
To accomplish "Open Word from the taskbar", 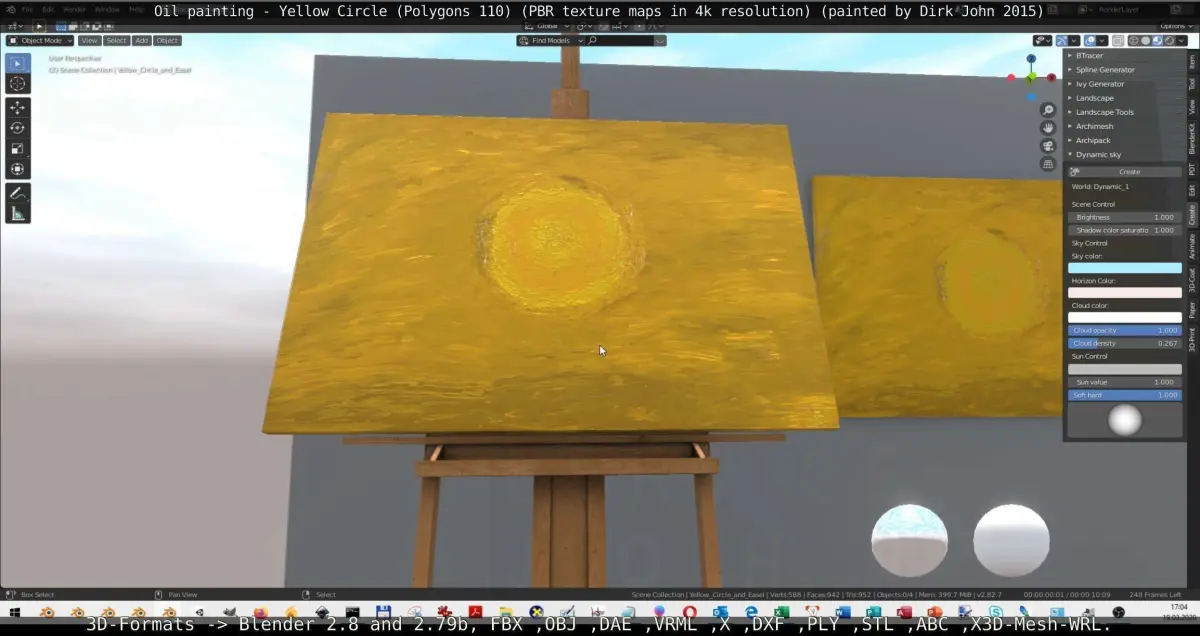I will (x=842, y=612).
